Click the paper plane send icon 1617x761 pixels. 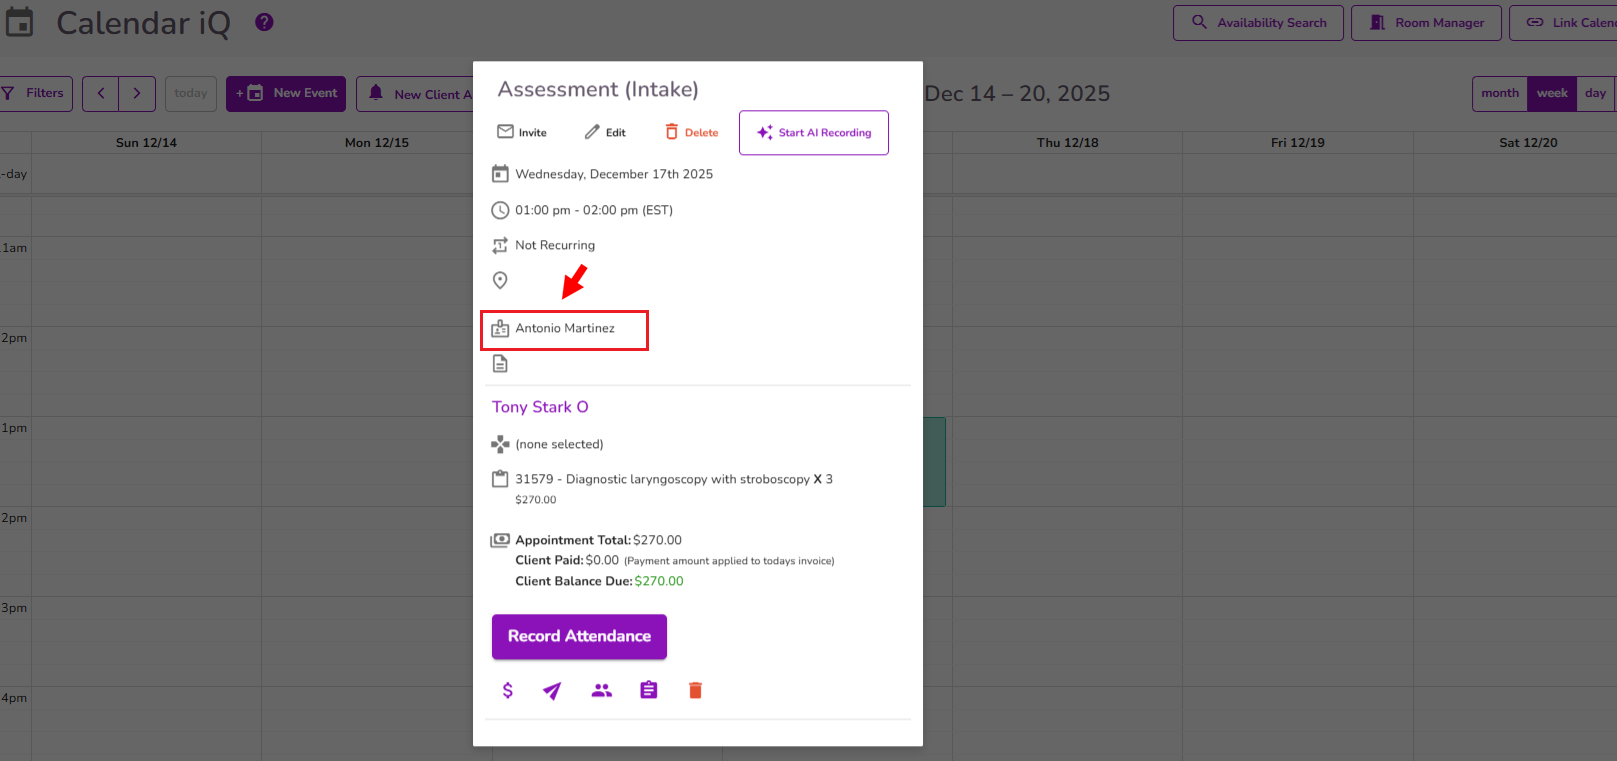coord(552,690)
